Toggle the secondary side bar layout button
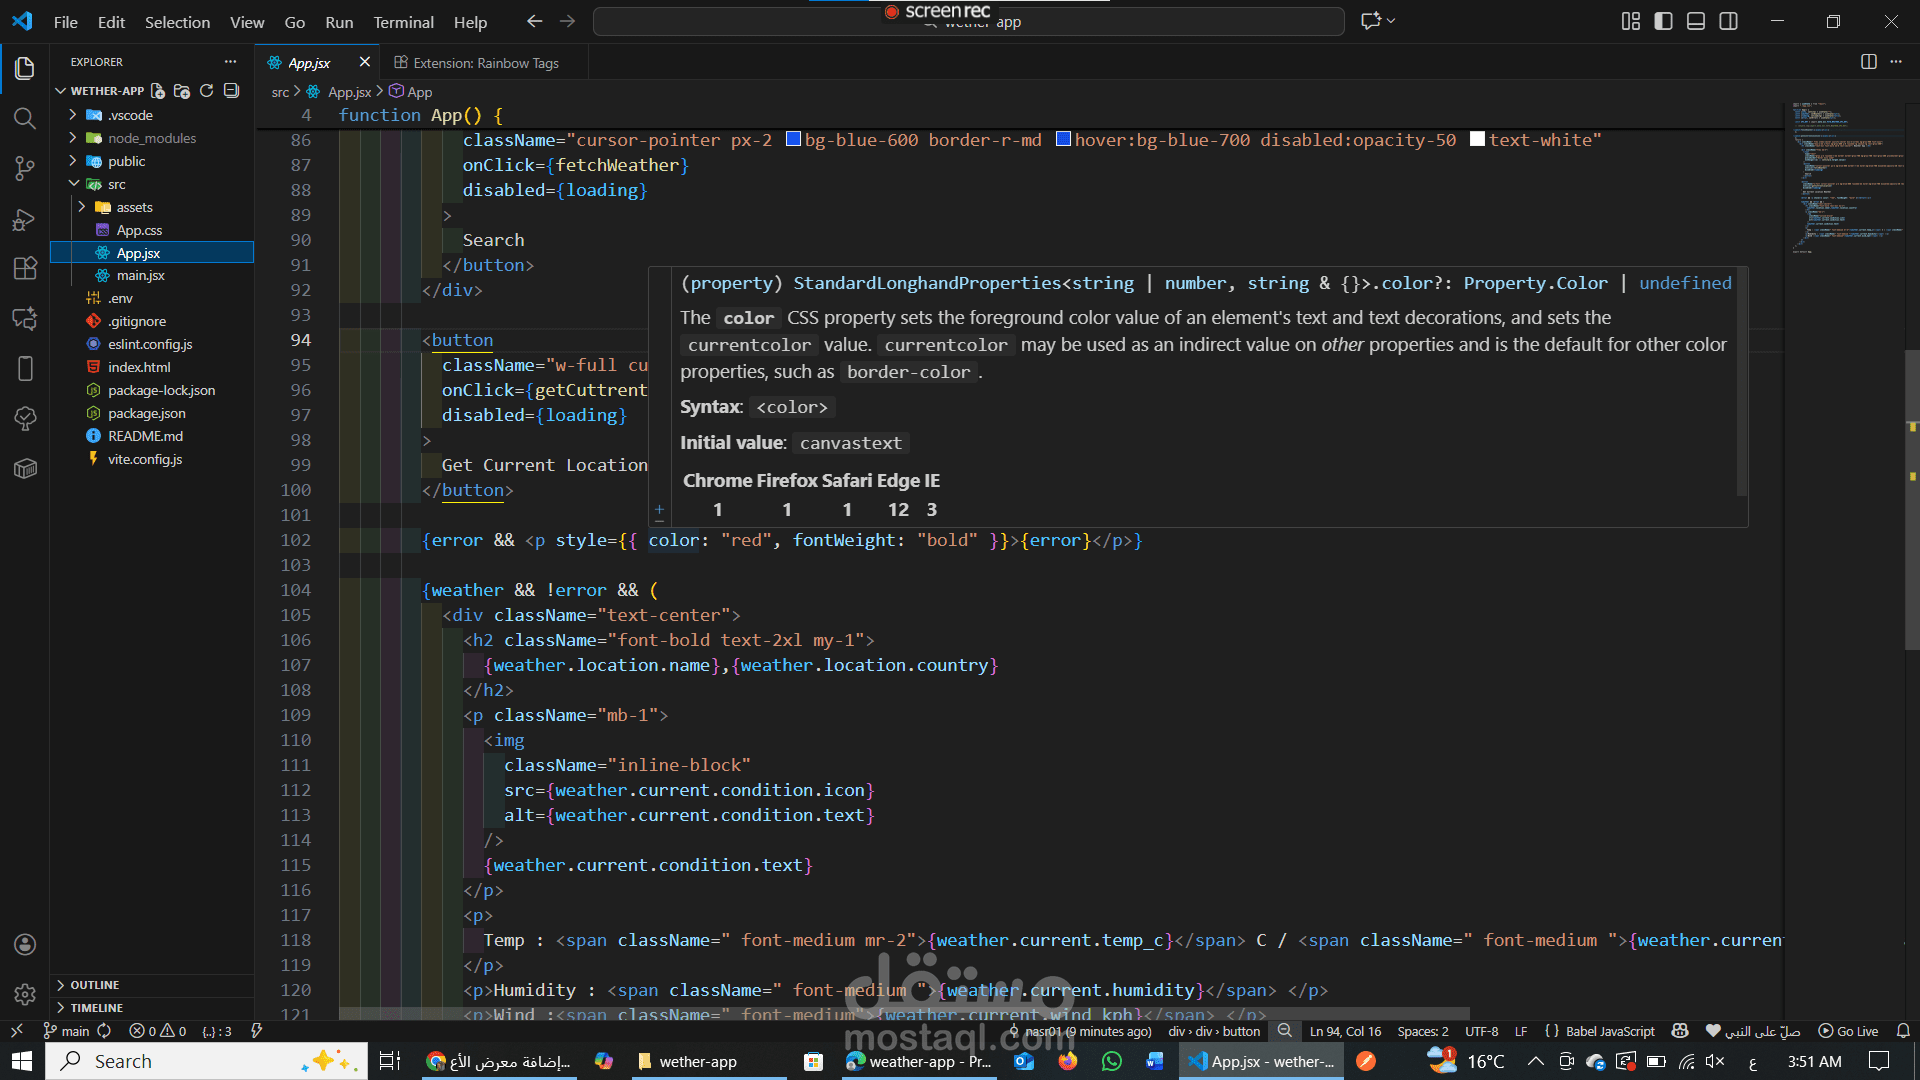The height and width of the screenshot is (1080, 1920). 1728,22
